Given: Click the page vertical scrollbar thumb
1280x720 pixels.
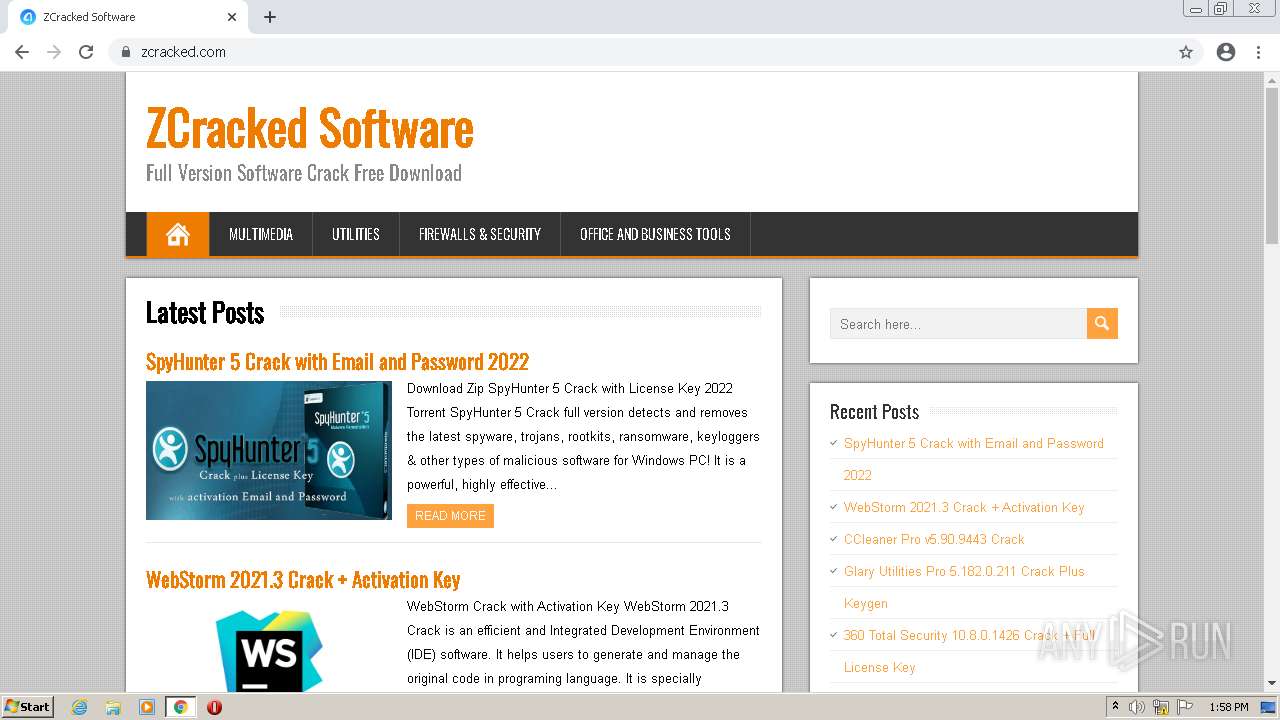Looking at the screenshot, I should click(1272, 165).
